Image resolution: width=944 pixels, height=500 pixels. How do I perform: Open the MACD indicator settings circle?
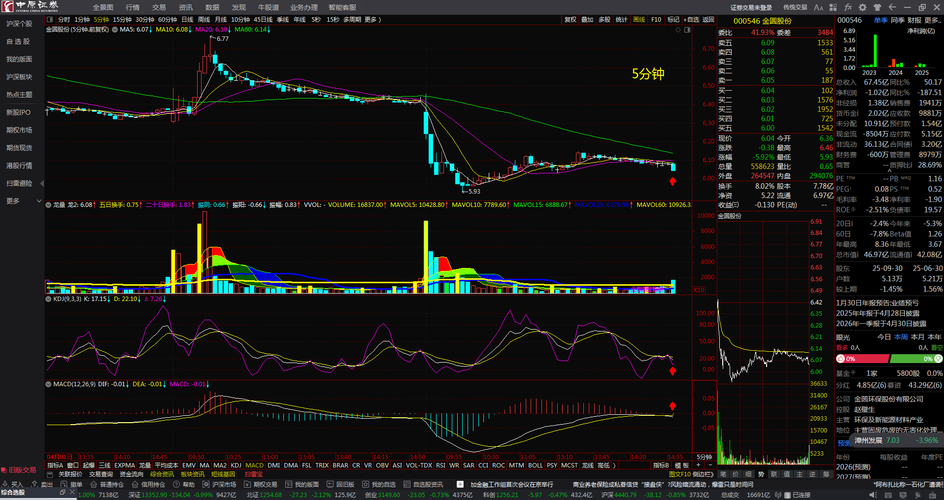click(48, 383)
